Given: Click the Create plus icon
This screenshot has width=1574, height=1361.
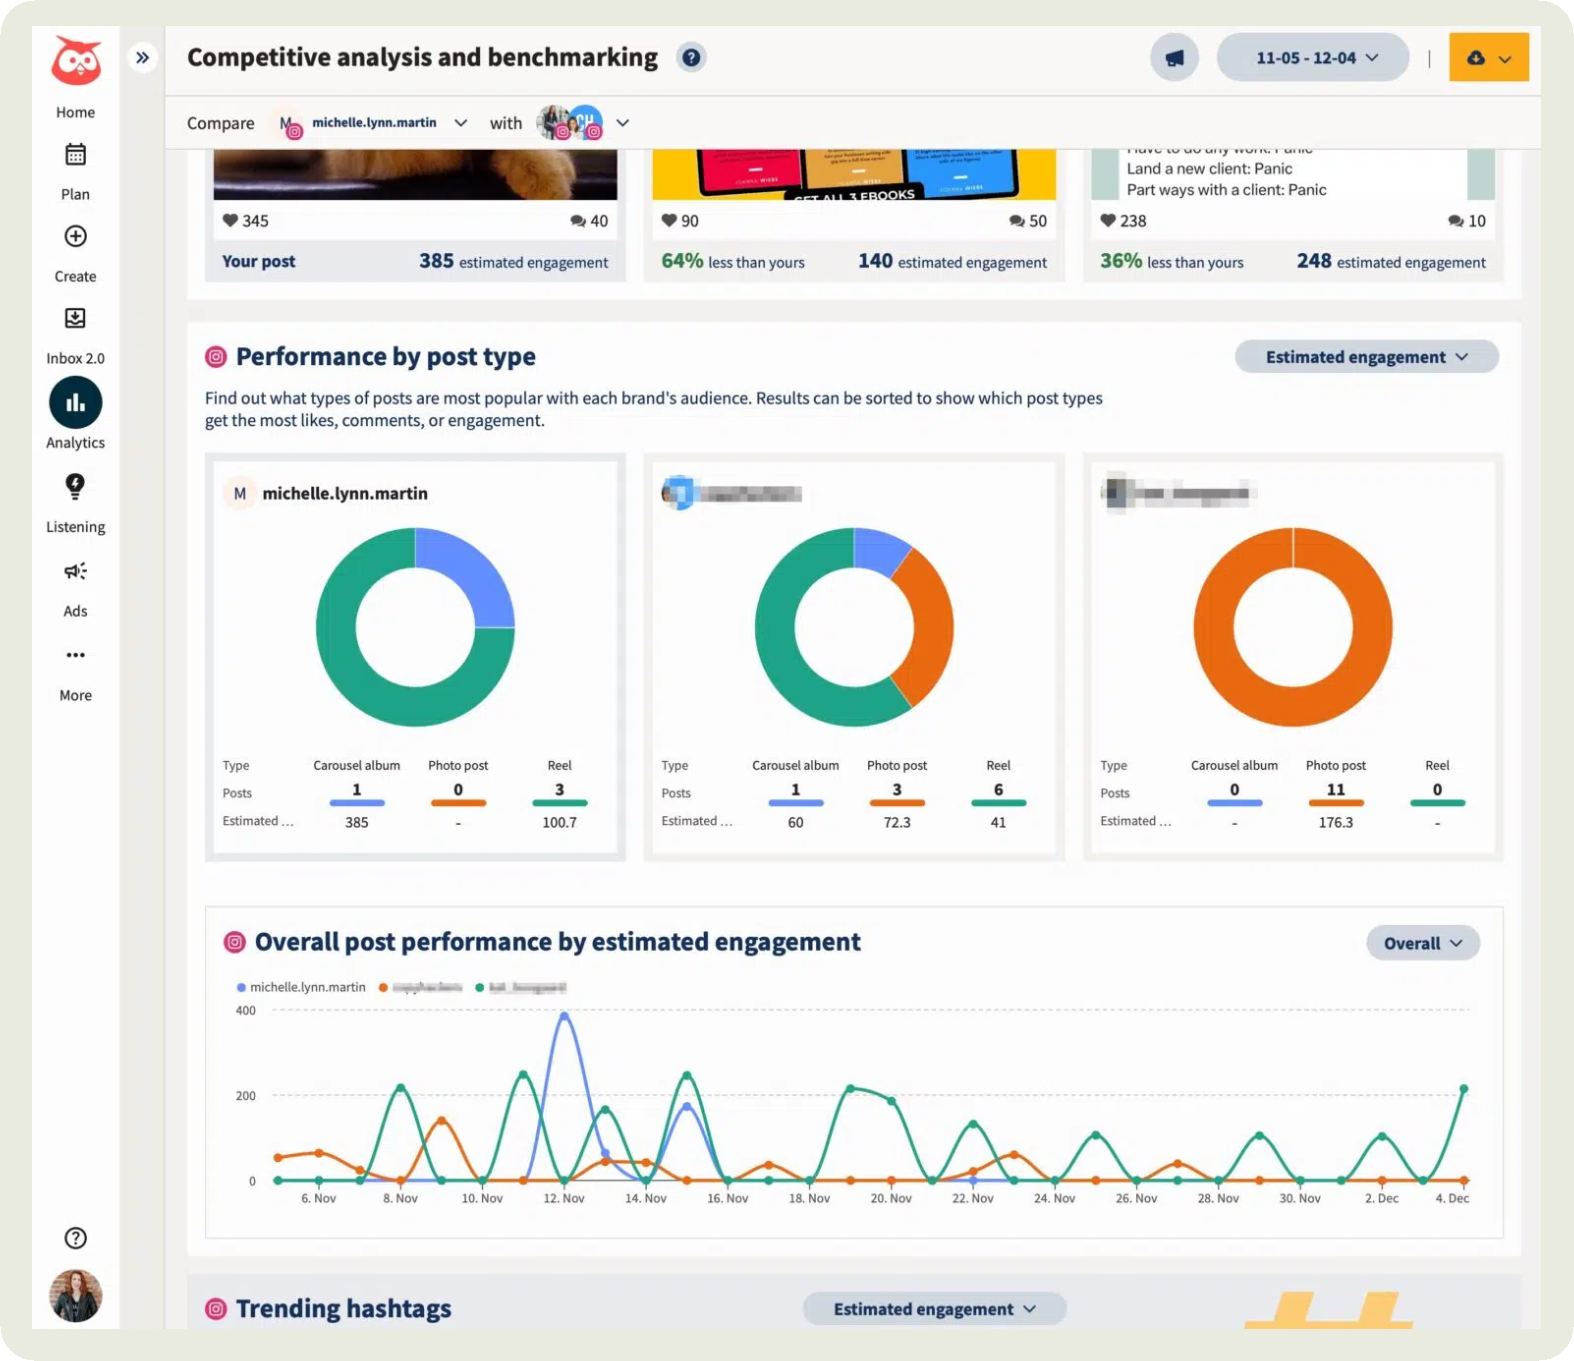Looking at the screenshot, I should click(75, 237).
